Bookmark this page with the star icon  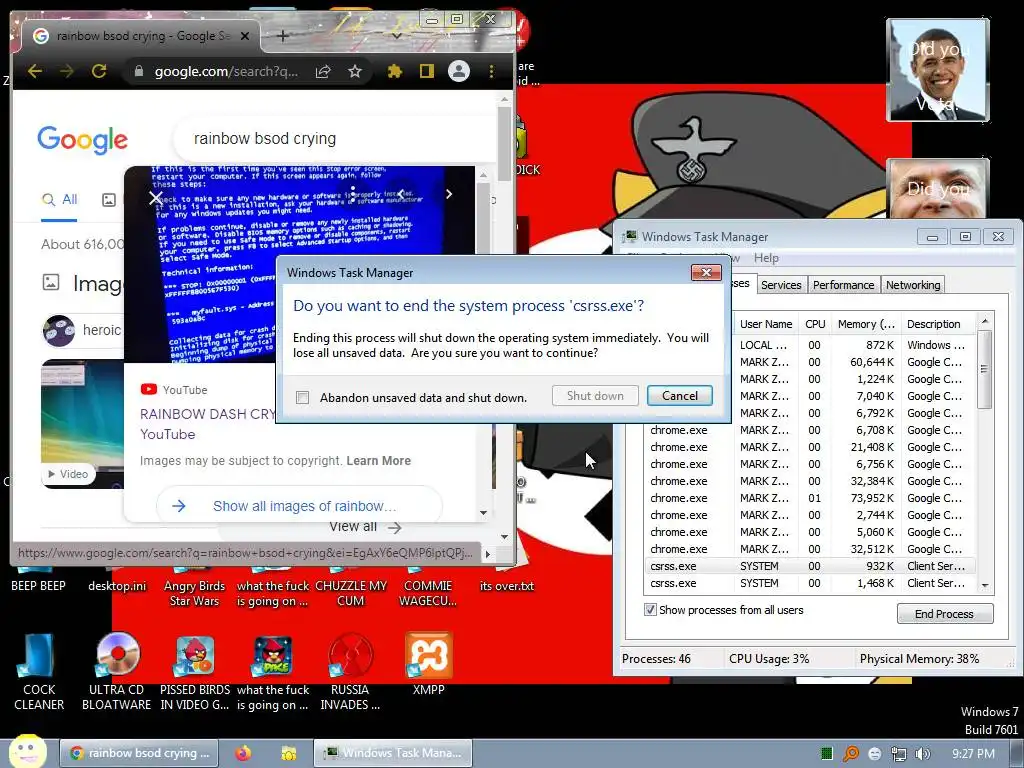pyautogui.click(x=355, y=71)
